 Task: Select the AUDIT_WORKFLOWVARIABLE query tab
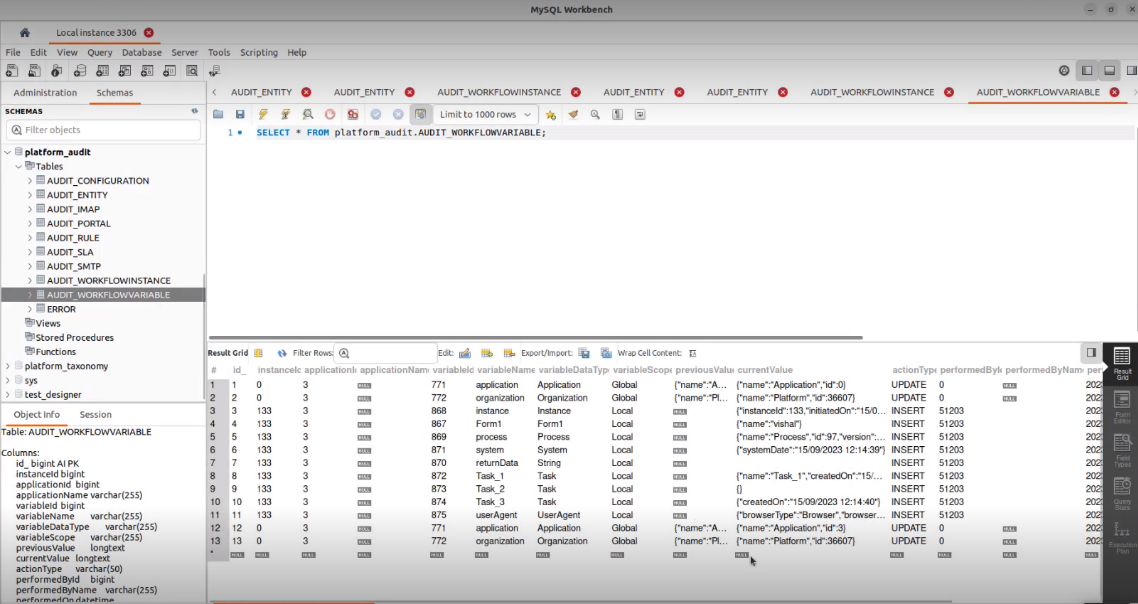point(1038,92)
